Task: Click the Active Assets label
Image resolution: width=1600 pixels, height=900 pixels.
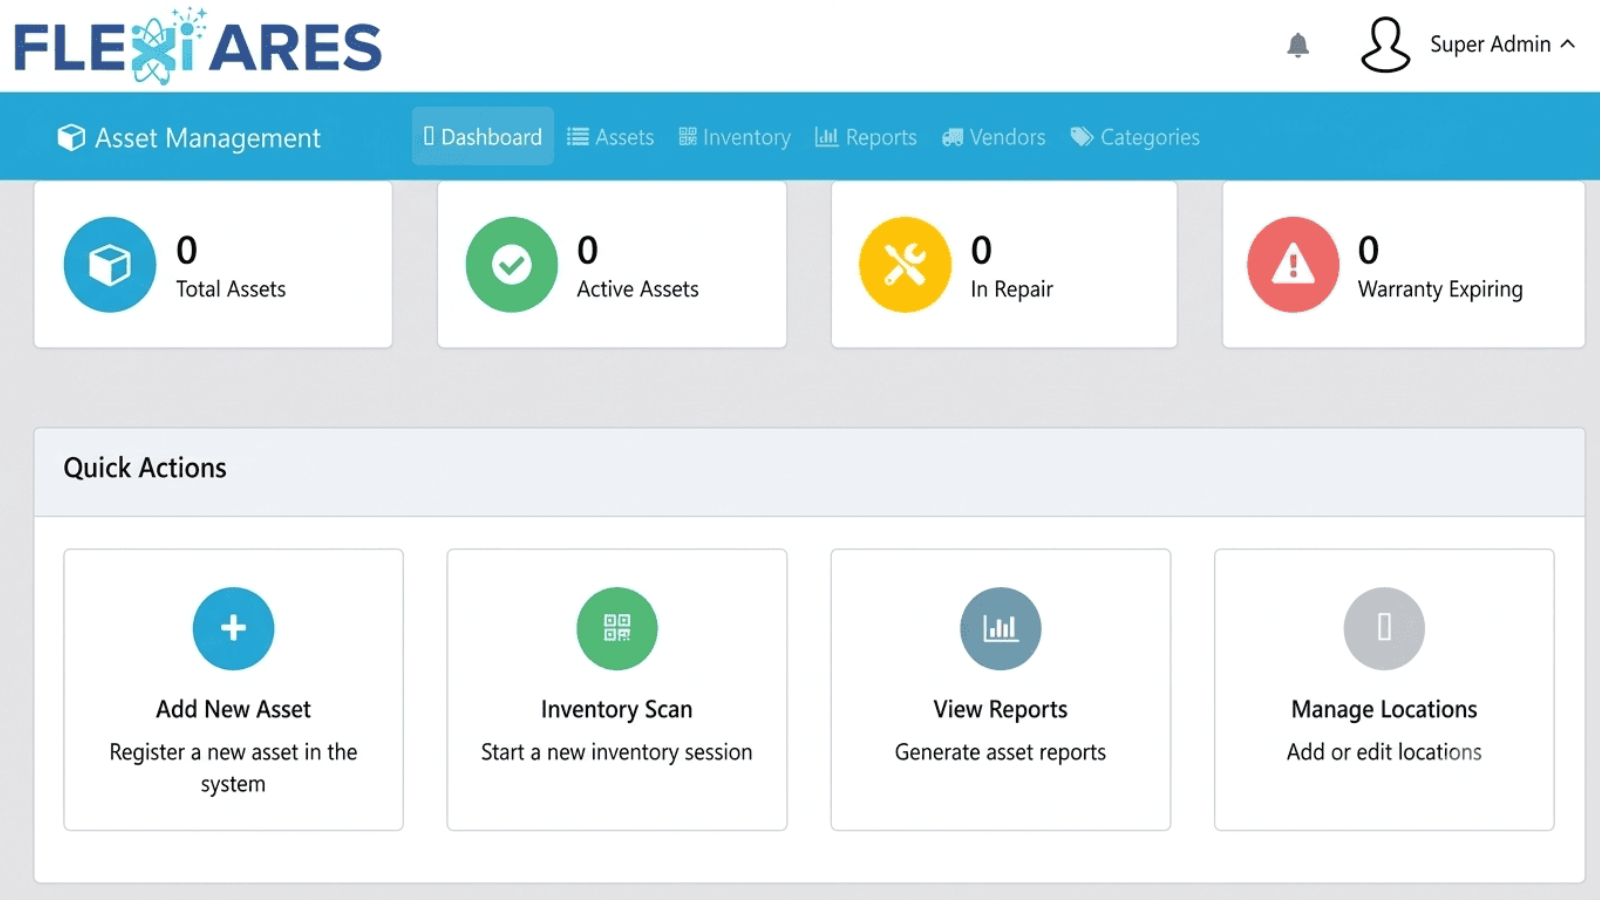Action: point(638,289)
